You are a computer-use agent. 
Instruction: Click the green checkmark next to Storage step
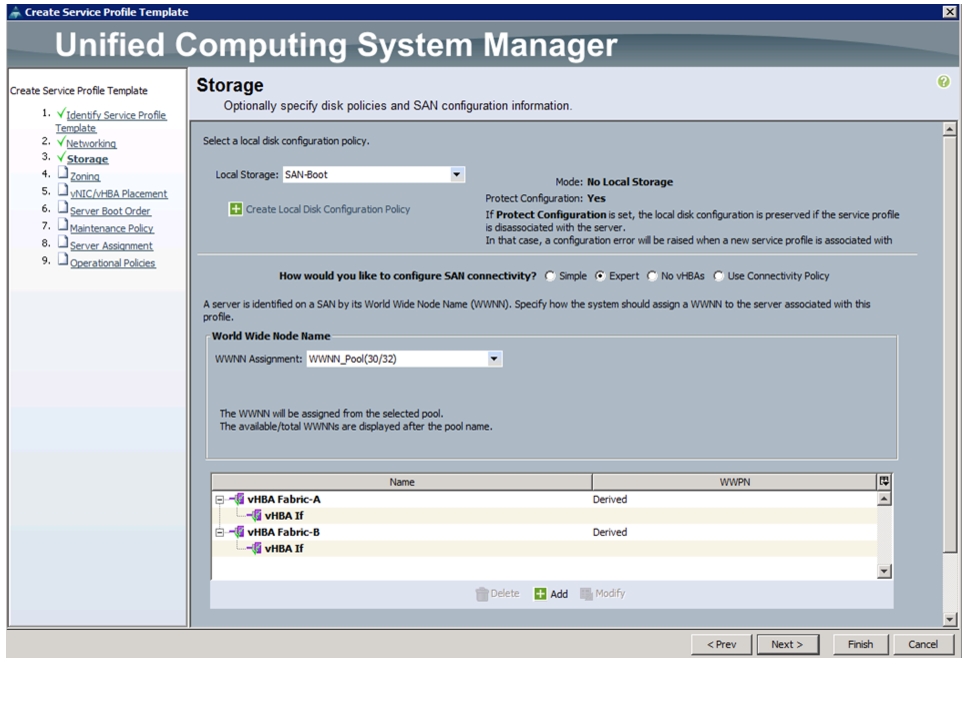pyautogui.click(x=60, y=157)
